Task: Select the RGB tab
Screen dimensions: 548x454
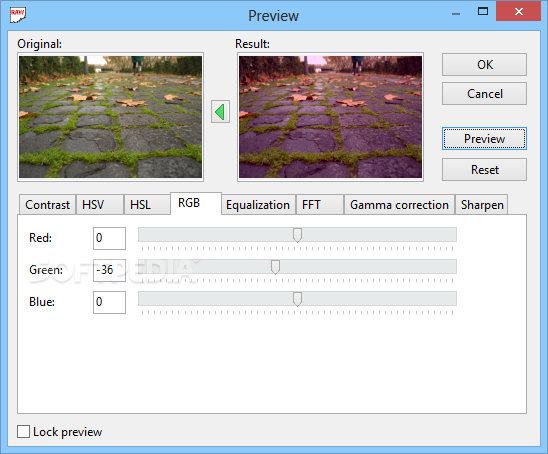Action: click(196, 203)
